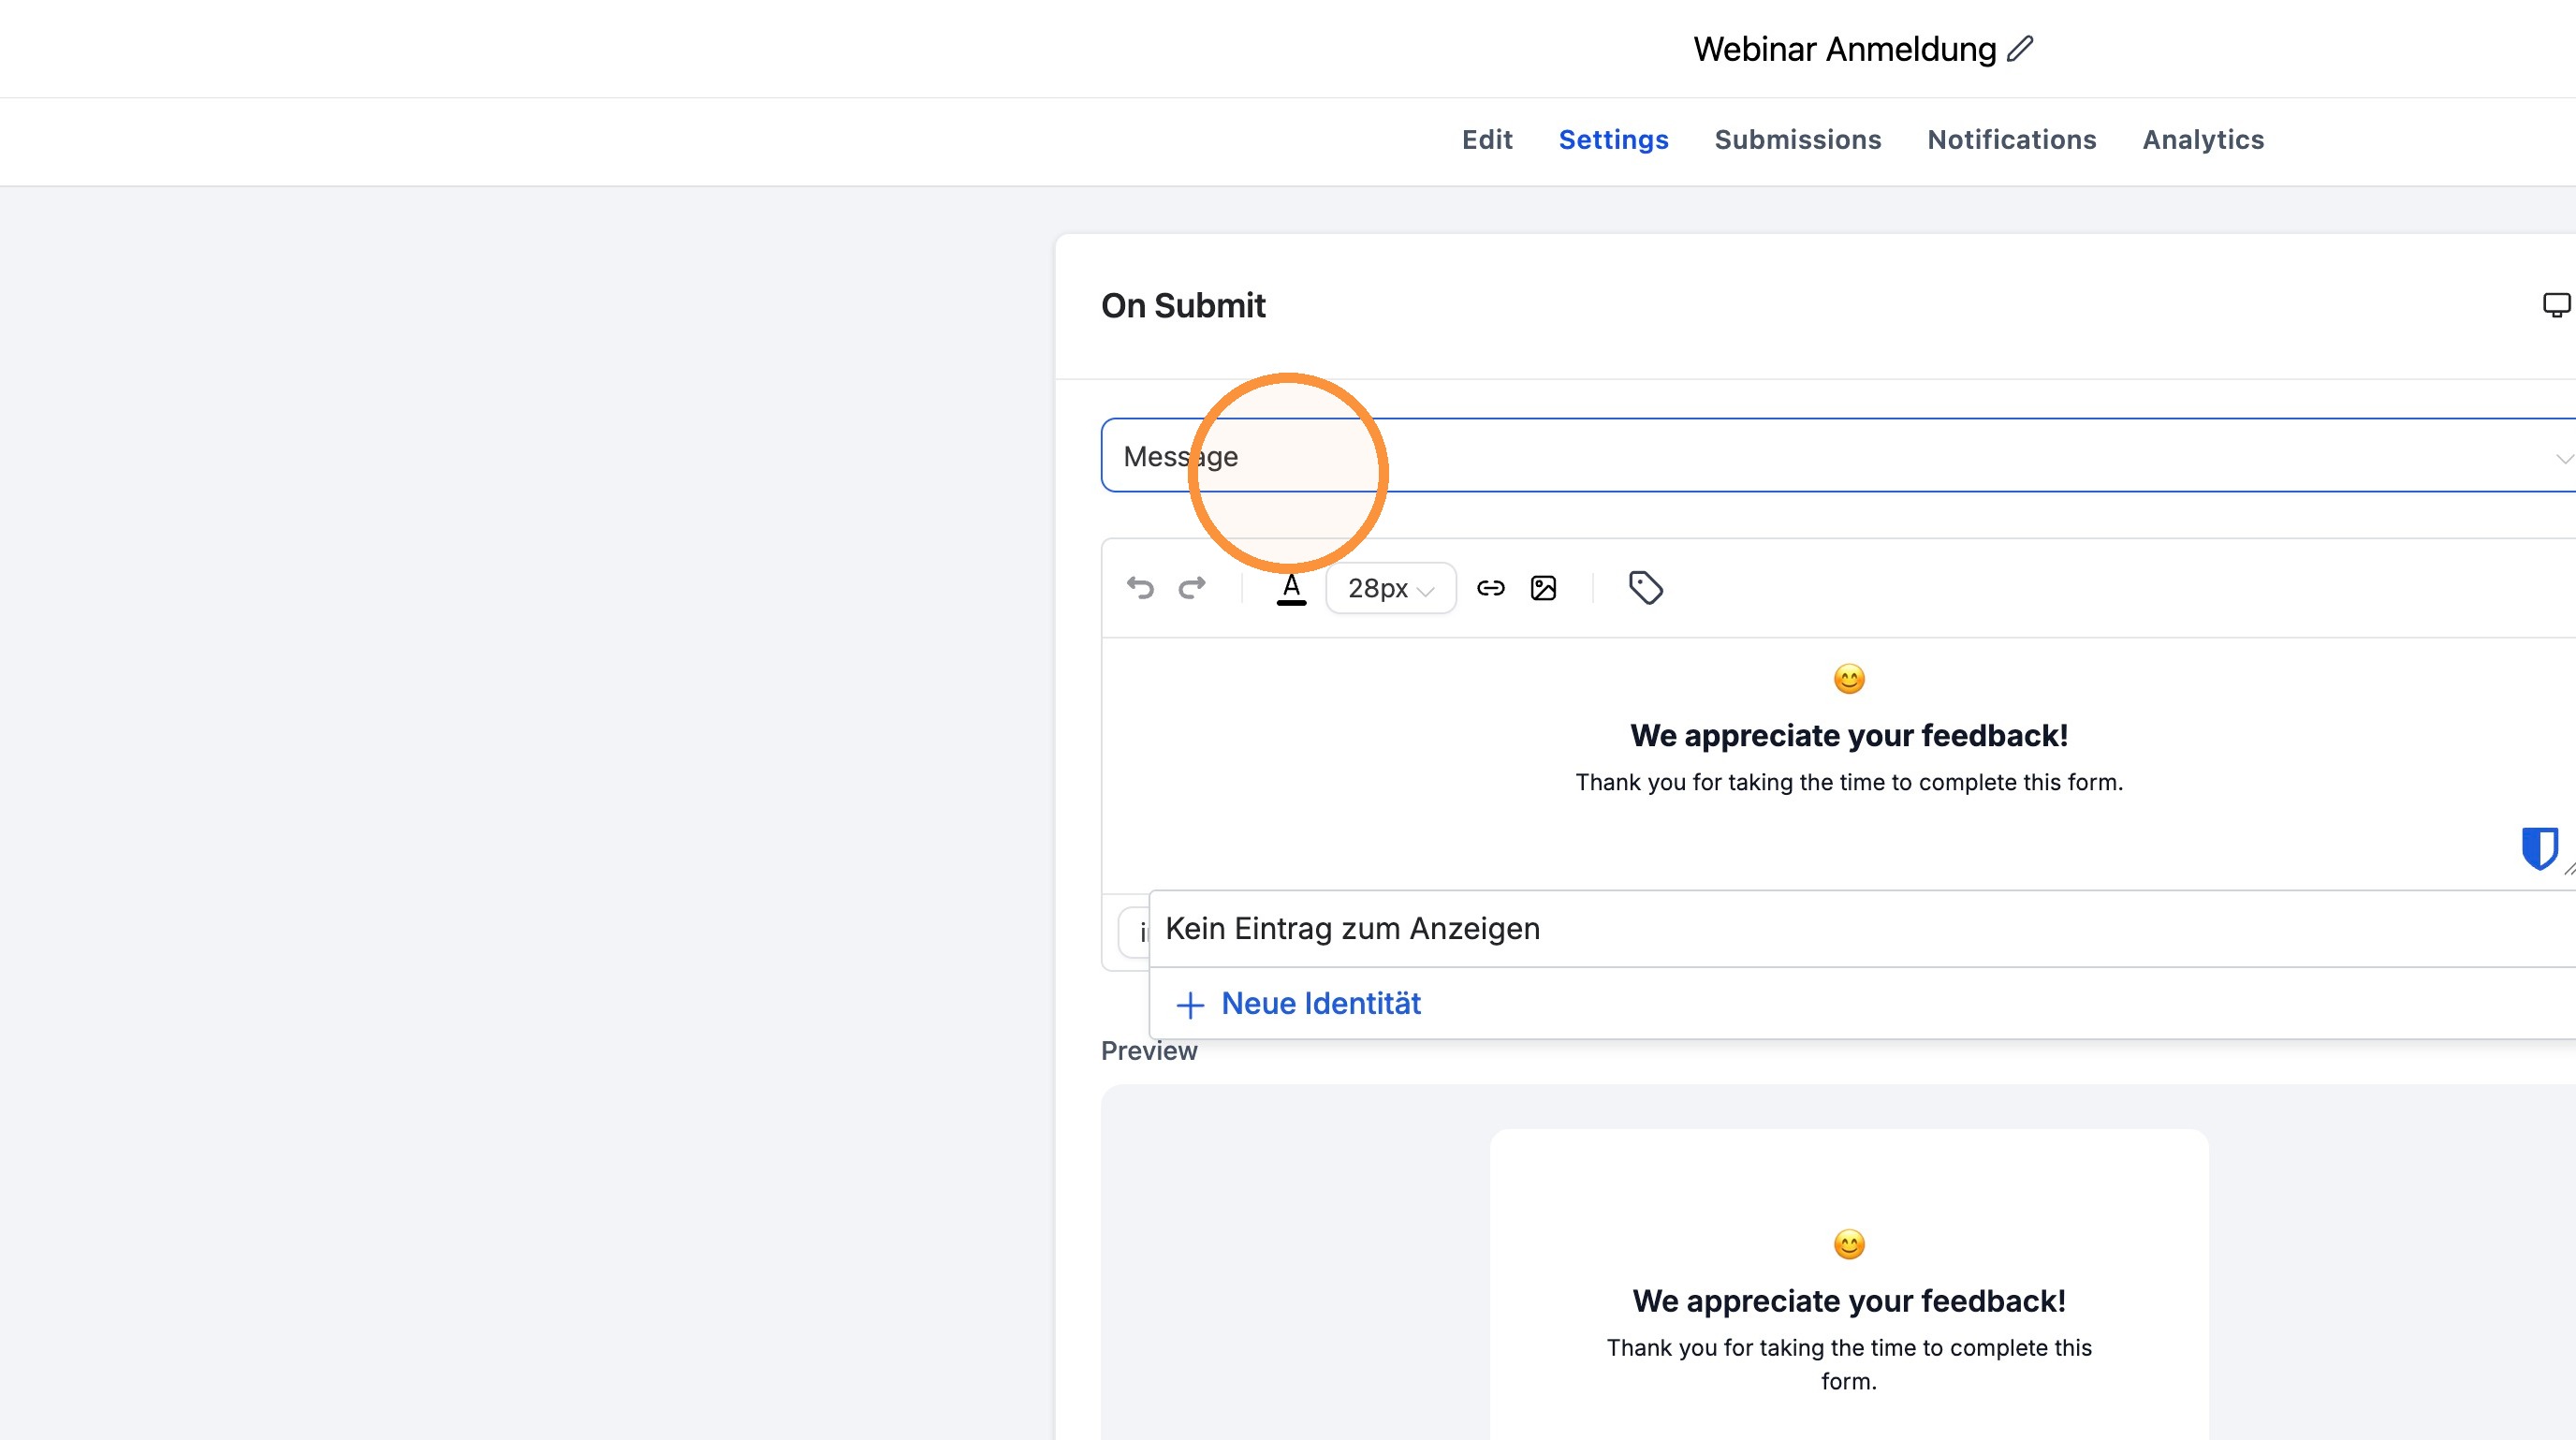Screen dimensions: 2576x1440
Task: Insert an image using the picture icon
Action: point(1543,588)
